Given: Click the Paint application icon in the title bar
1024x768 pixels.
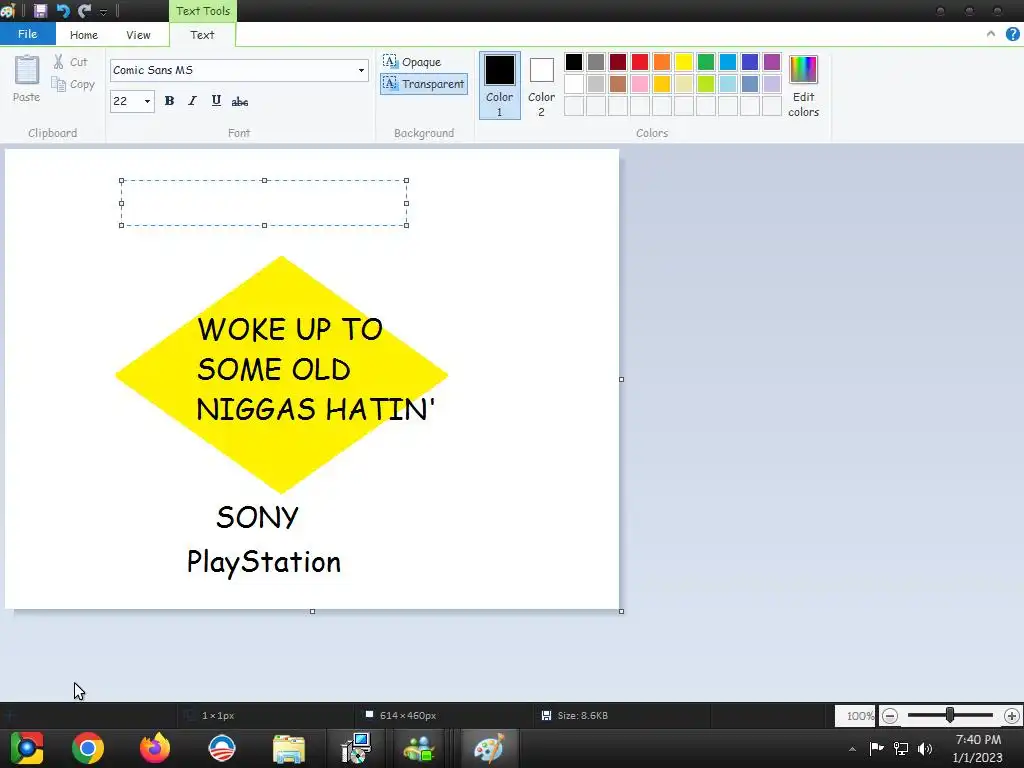Looking at the screenshot, I should [8, 10].
